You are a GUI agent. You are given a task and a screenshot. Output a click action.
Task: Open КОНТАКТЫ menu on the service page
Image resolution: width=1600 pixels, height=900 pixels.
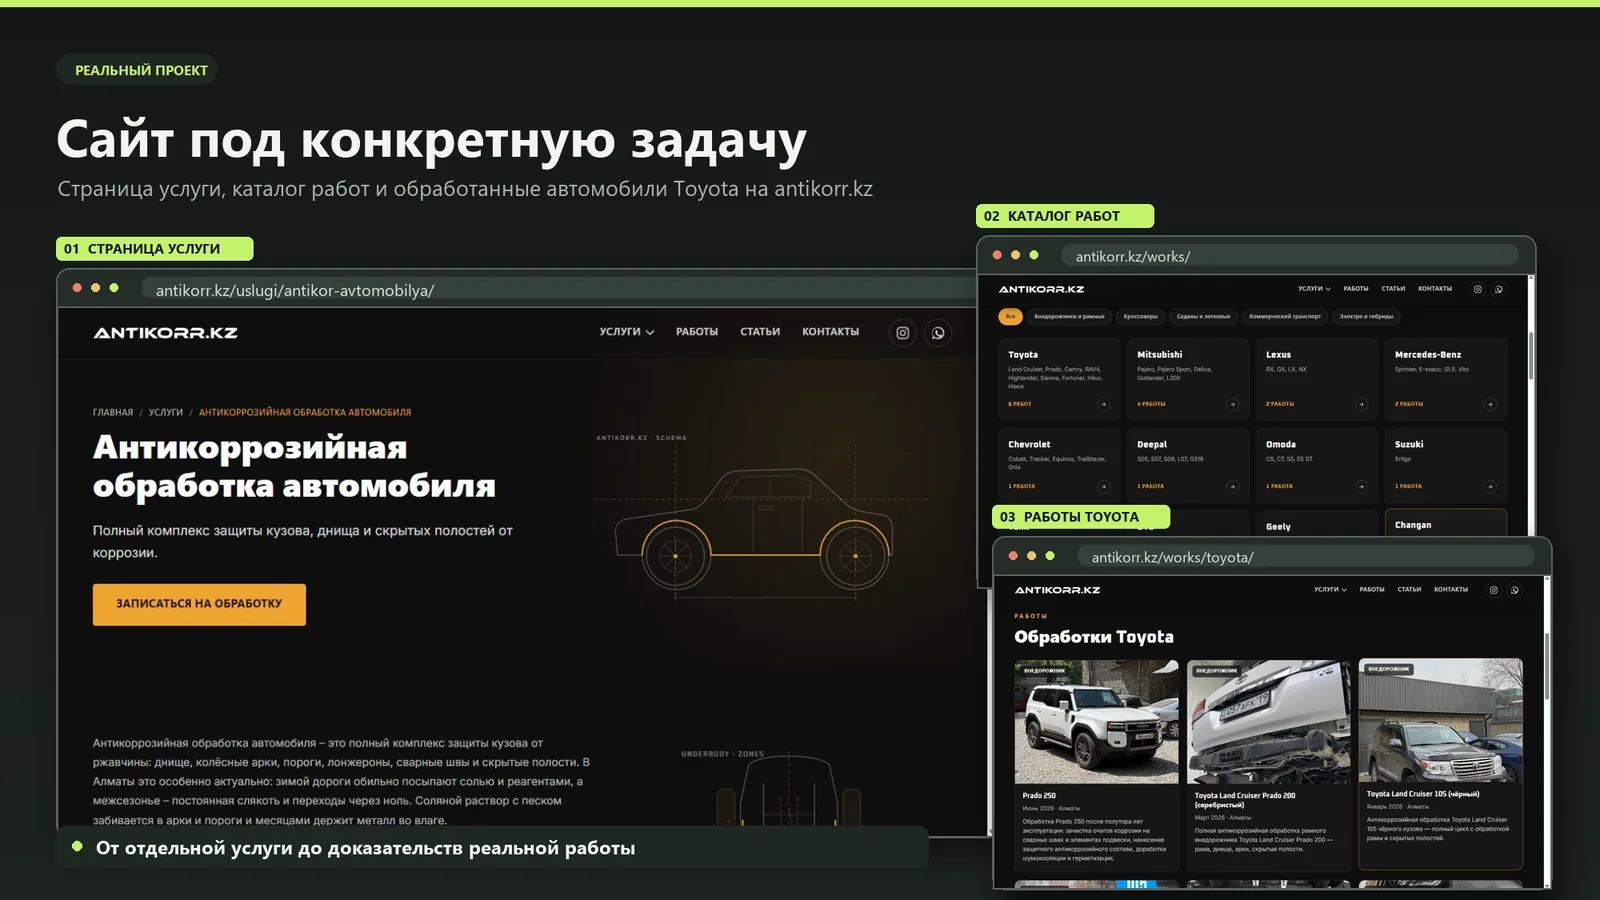[830, 332]
